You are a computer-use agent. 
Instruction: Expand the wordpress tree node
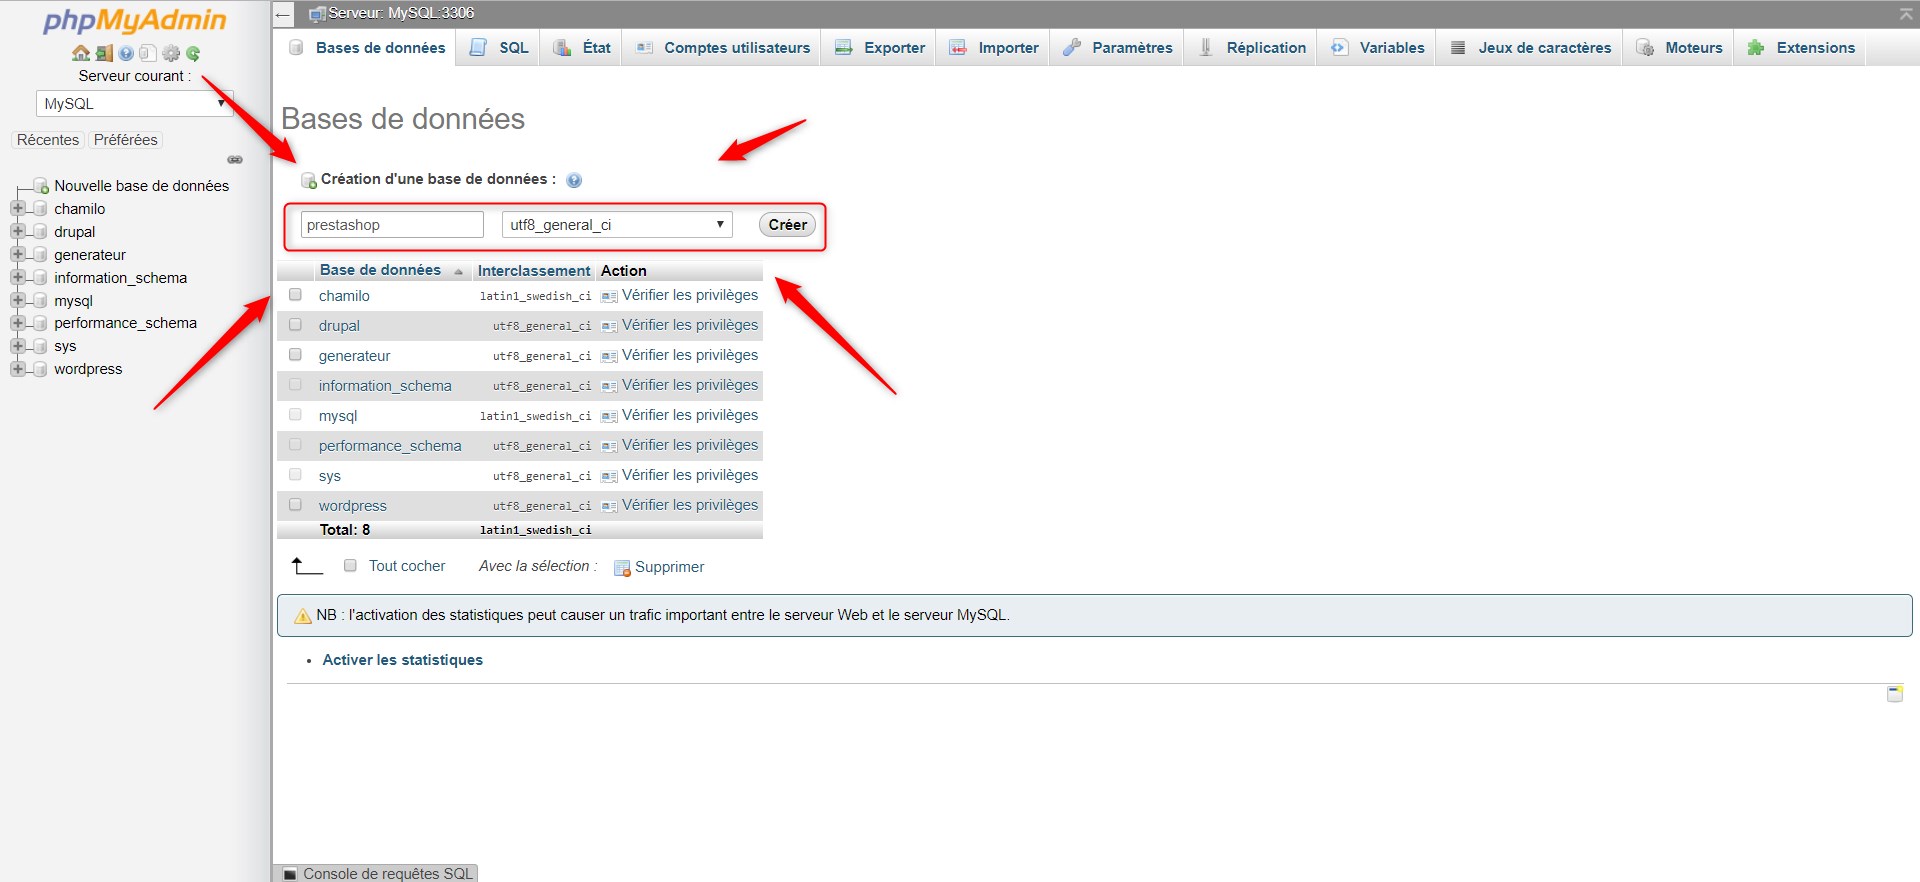pyautogui.click(x=17, y=369)
